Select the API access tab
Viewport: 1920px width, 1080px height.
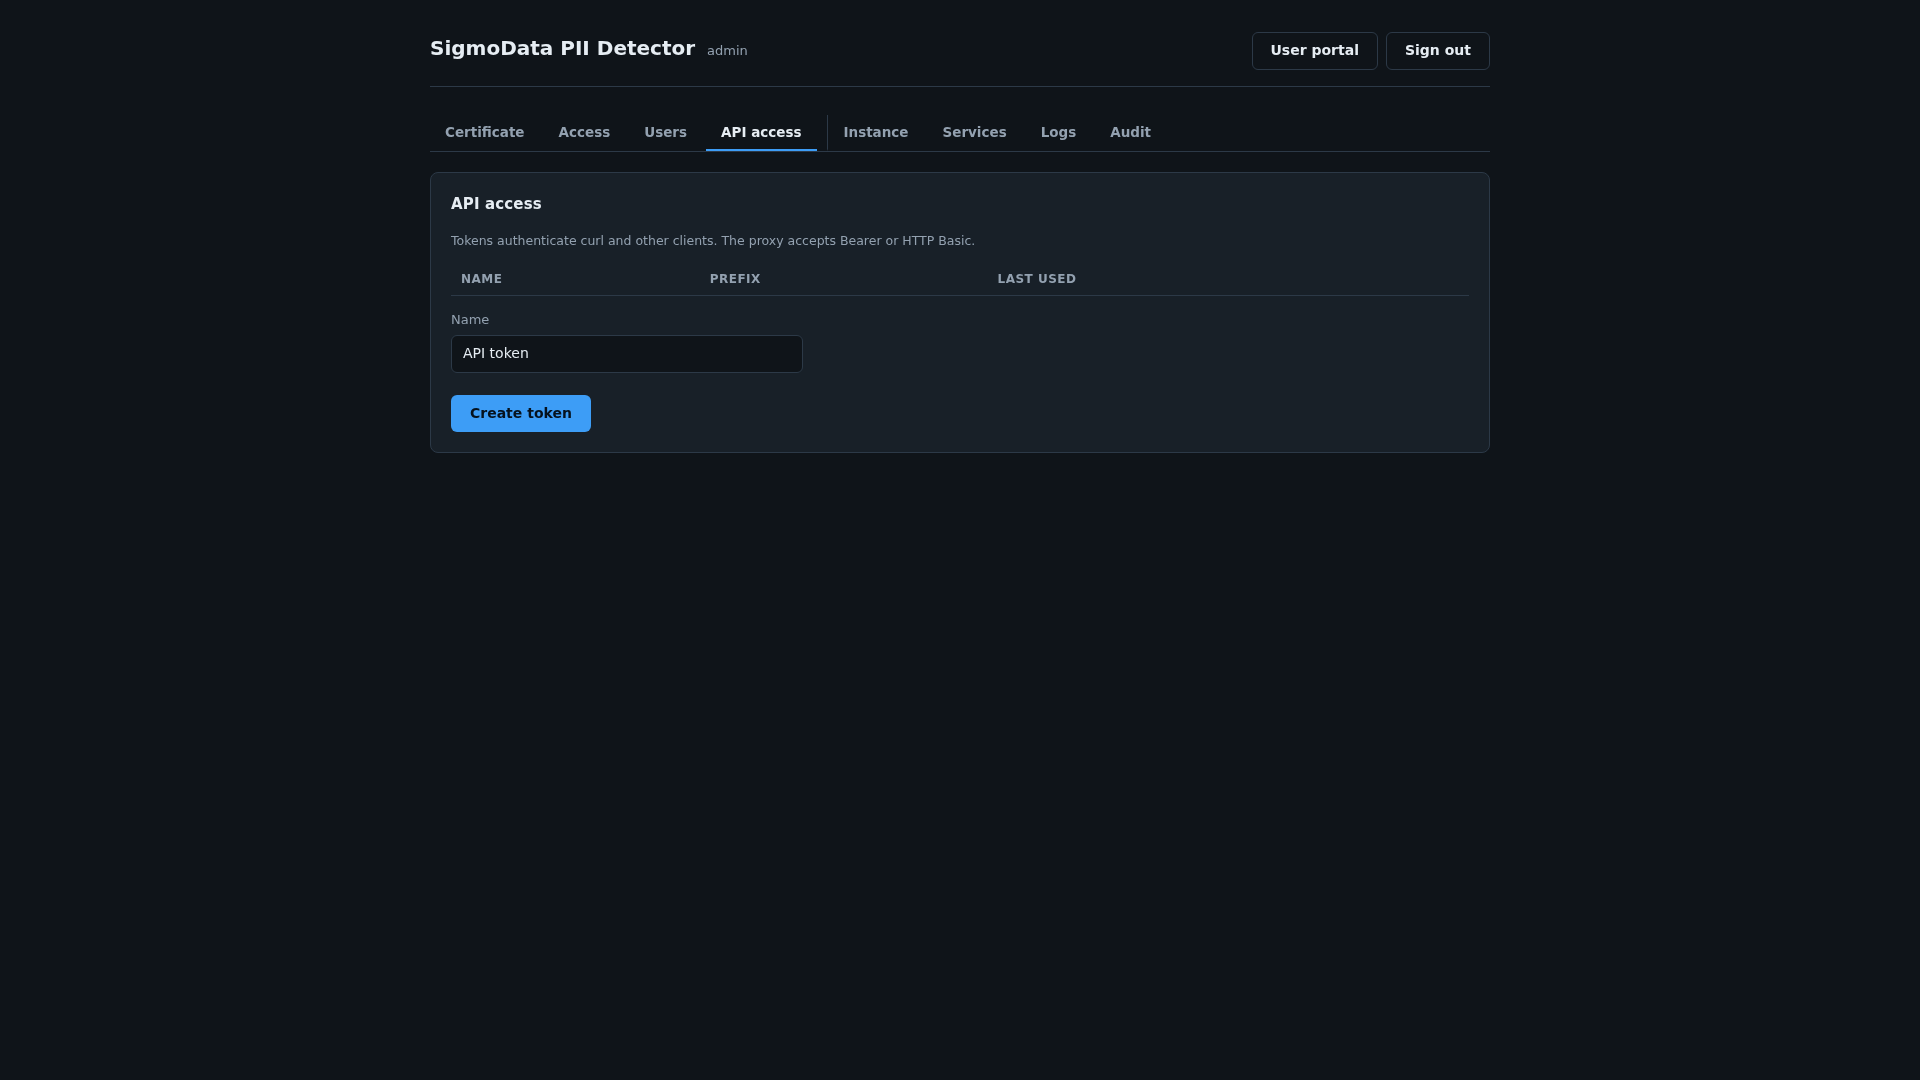coord(761,132)
